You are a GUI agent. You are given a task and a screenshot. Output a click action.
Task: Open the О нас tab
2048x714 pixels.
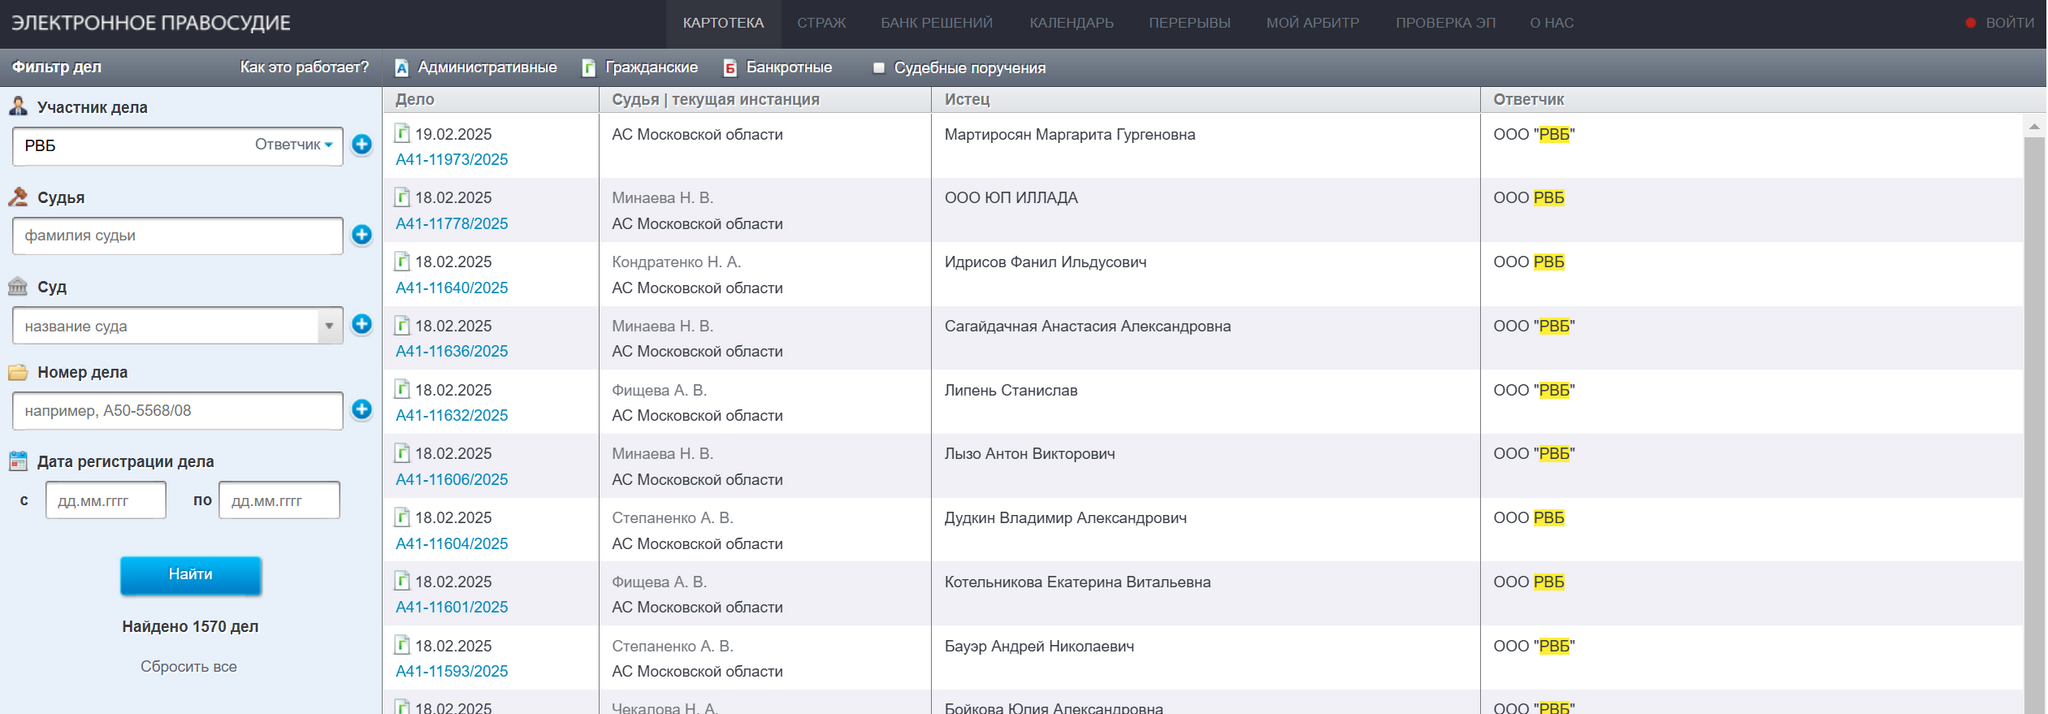pos(1552,23)
